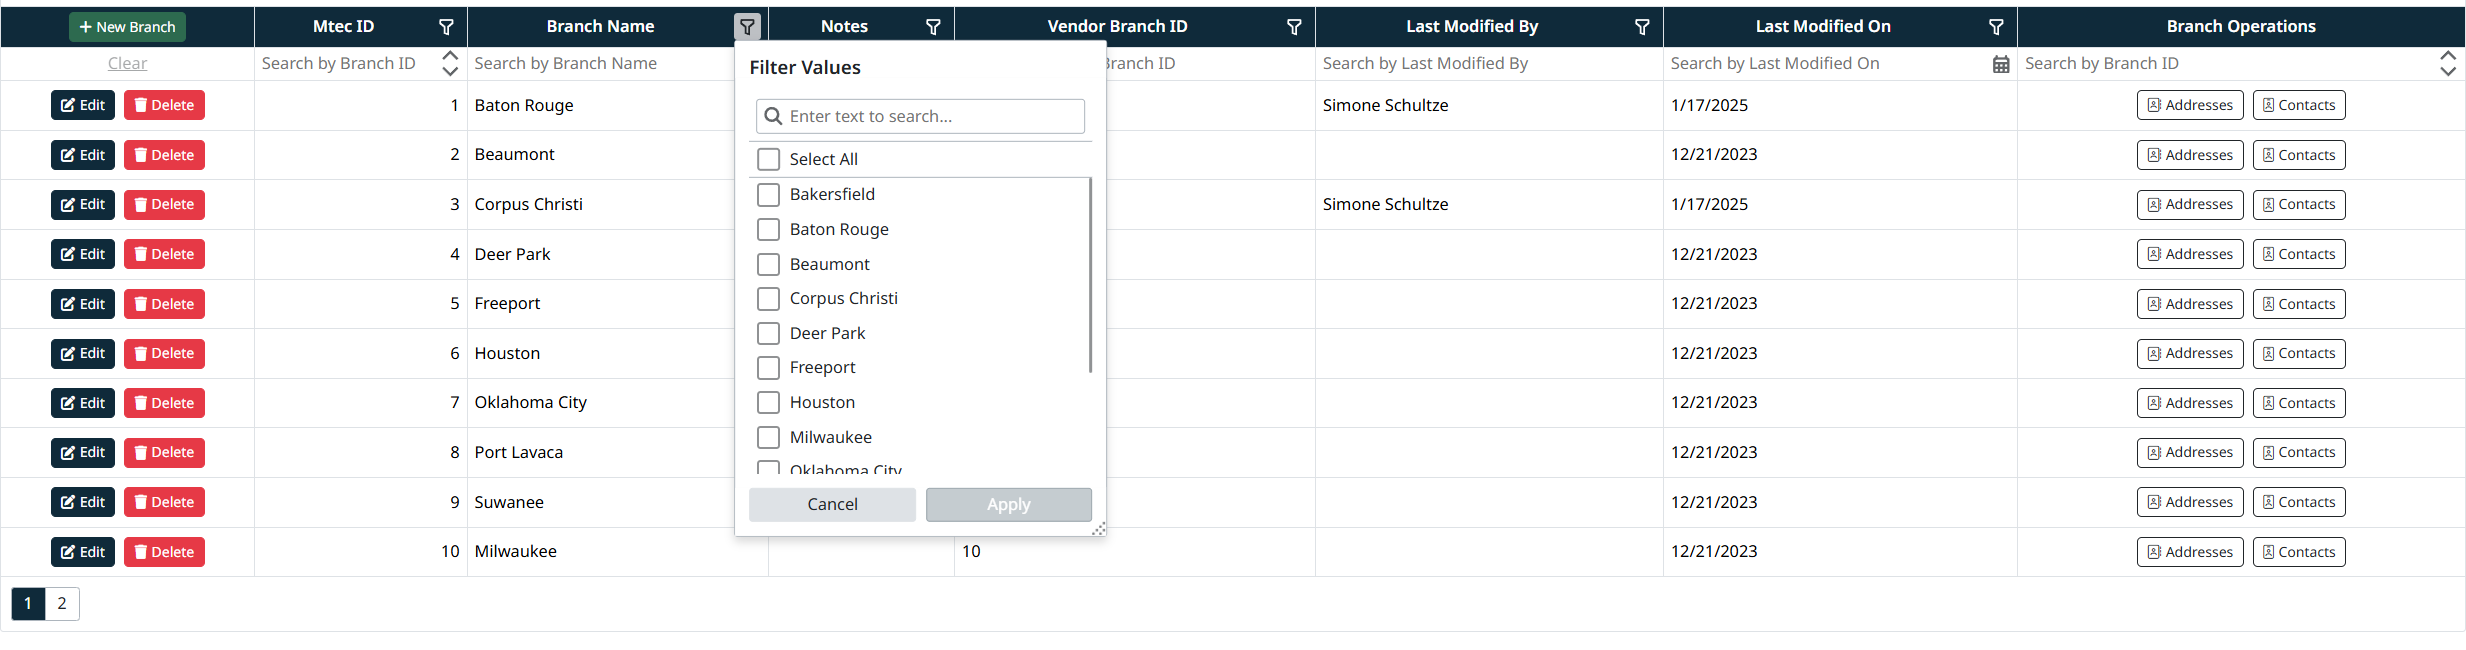
Task: Open the Last Modified On filter icon
Action: point(1996,27)
